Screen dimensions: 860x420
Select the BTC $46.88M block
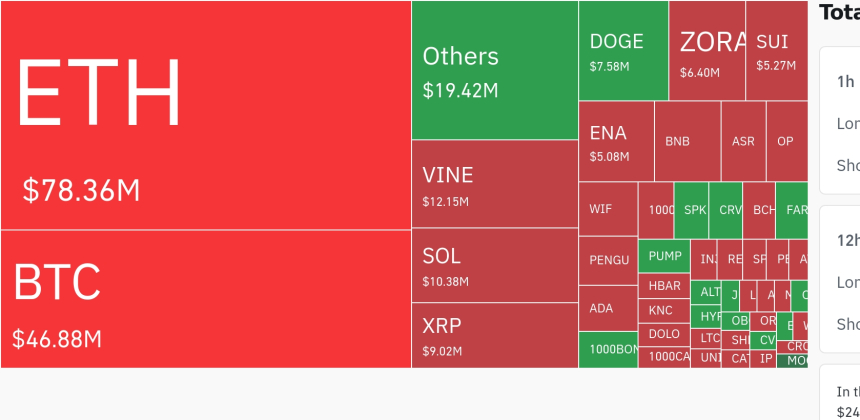[205, 299]
